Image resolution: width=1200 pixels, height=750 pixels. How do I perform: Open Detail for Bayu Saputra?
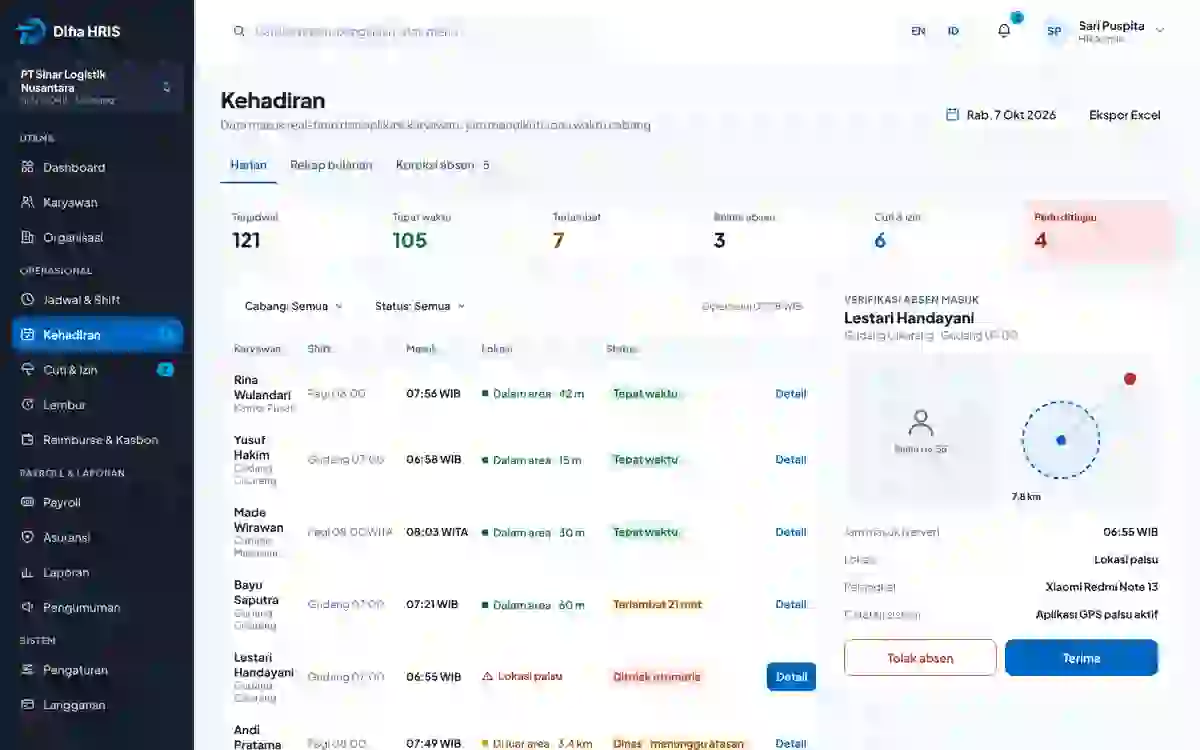[790, 604]
